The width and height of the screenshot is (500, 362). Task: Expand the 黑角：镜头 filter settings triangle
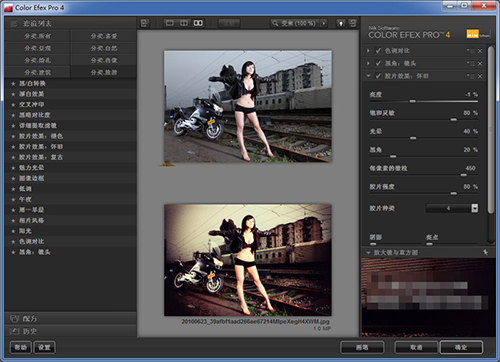pyautogui.click(x=368, y=63)
